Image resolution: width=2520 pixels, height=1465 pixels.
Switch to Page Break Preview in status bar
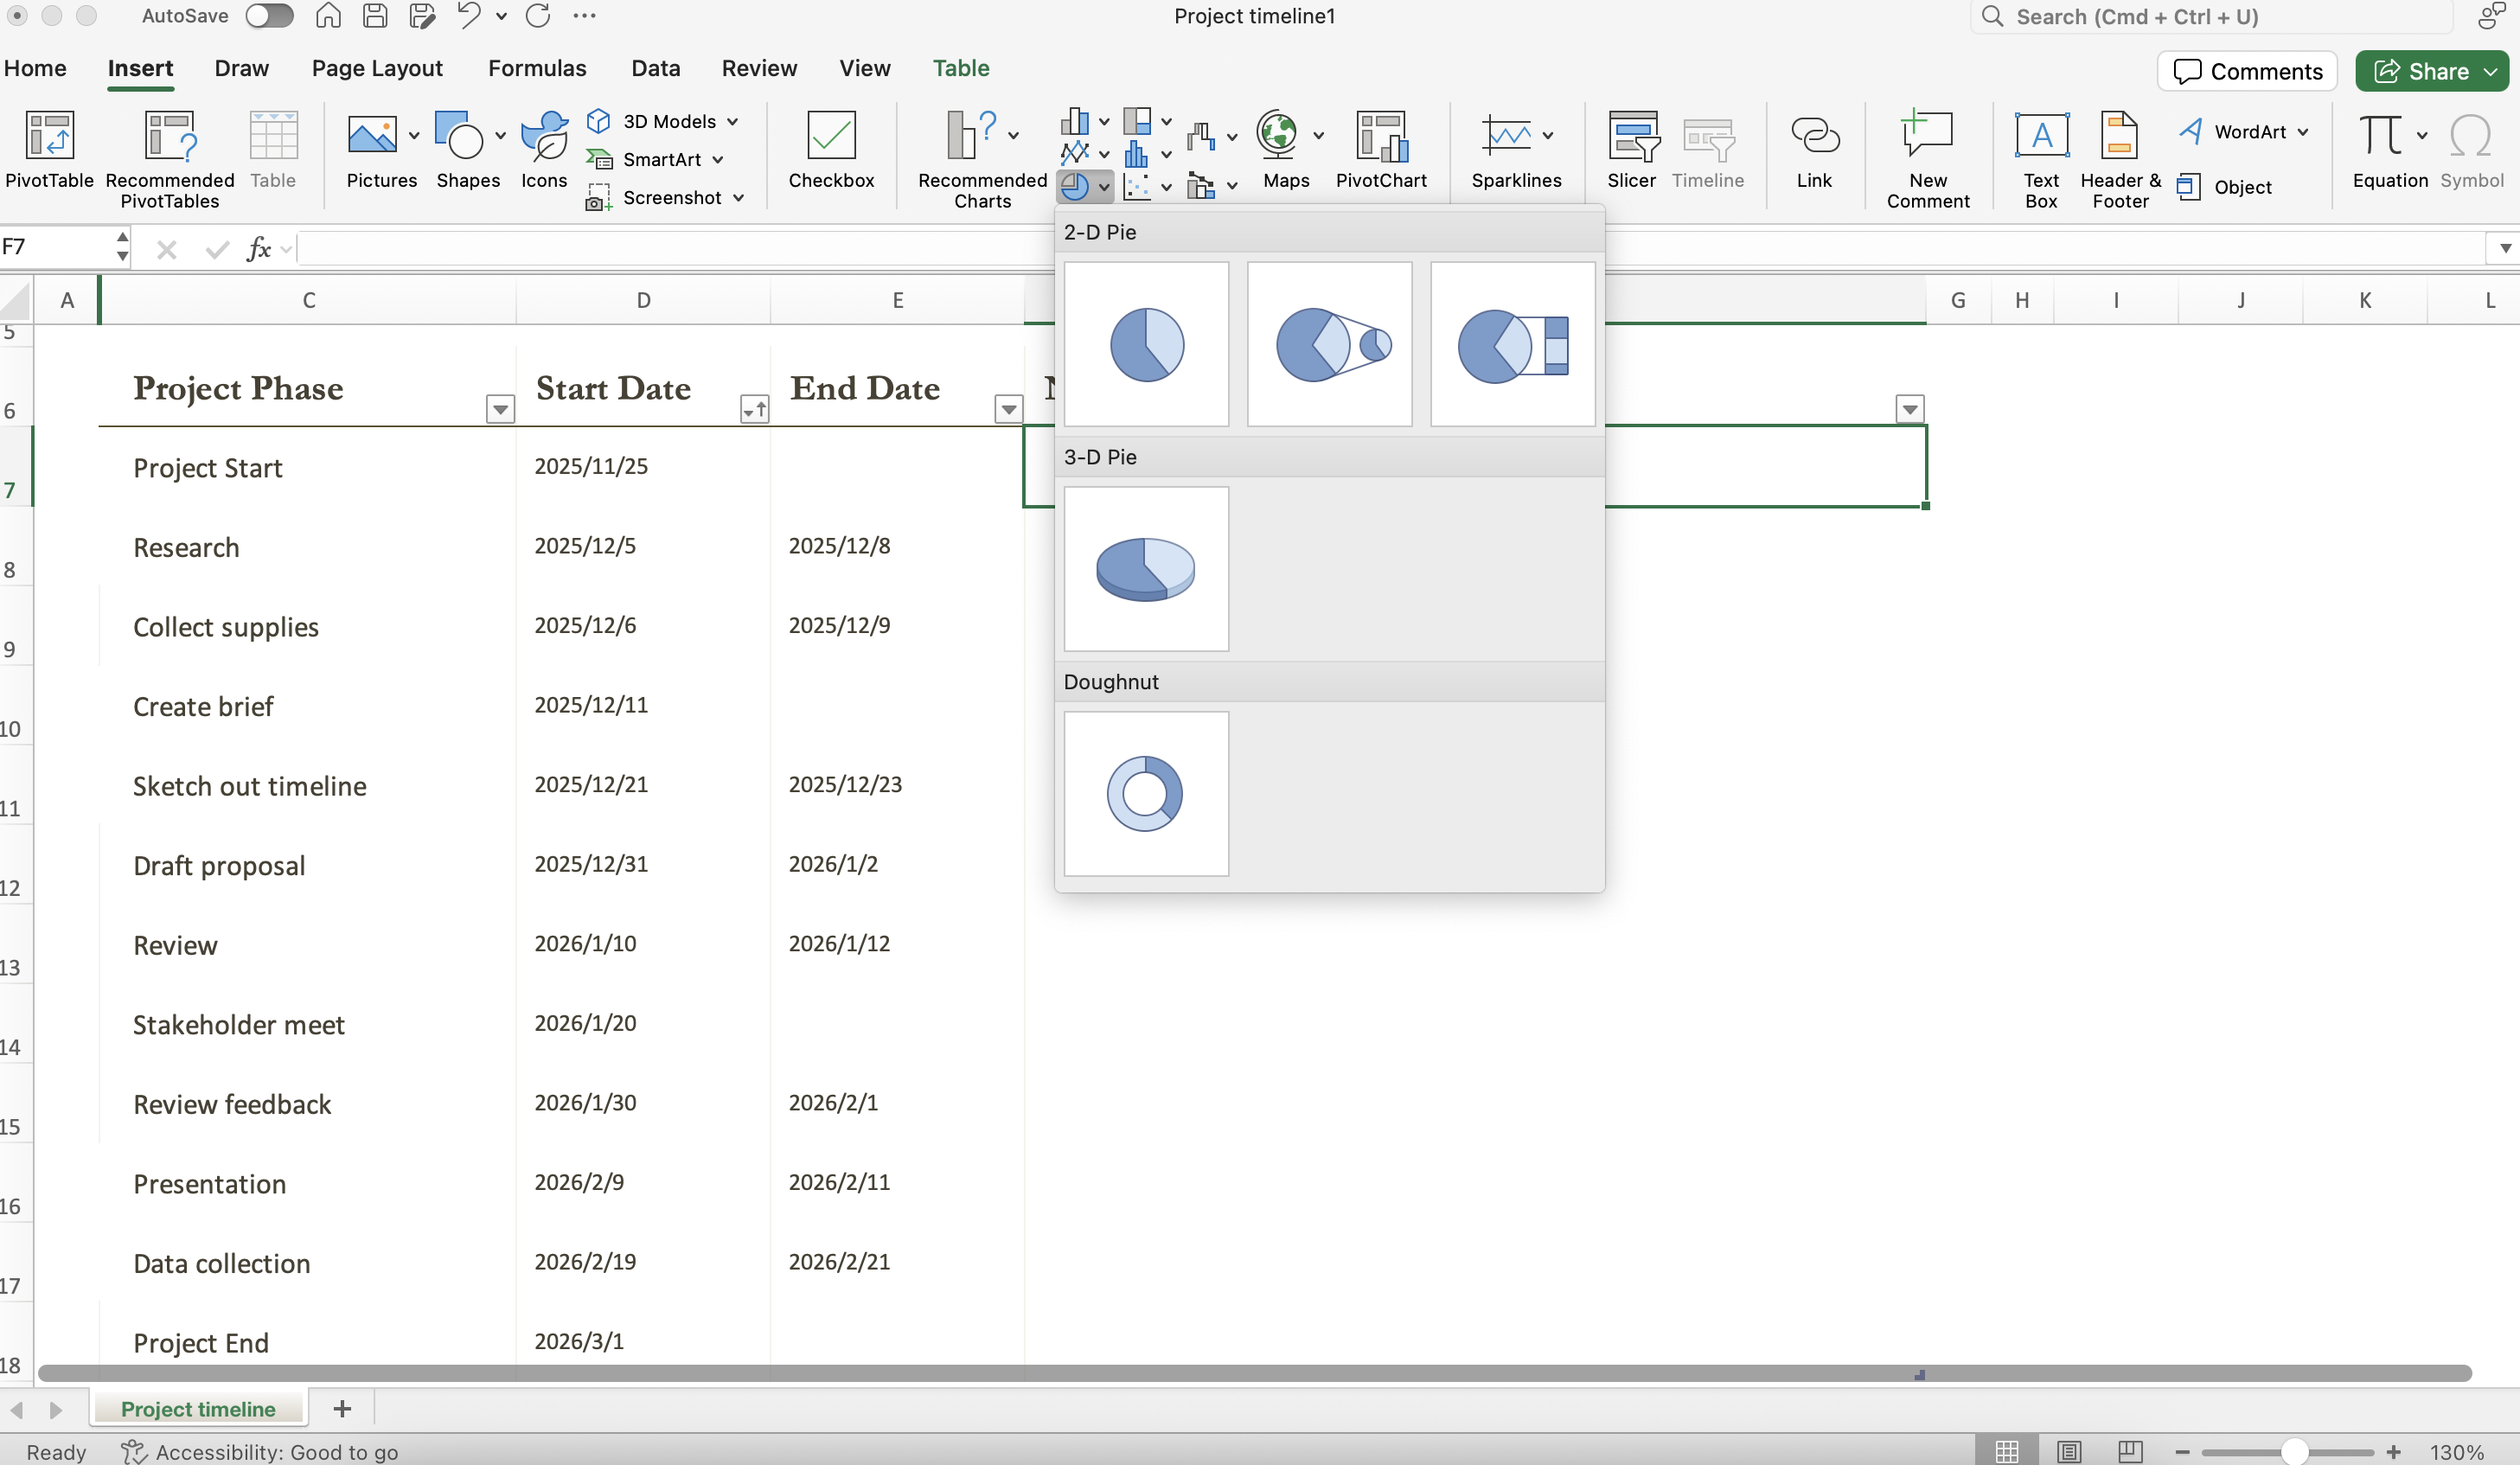point(2130,1451)
